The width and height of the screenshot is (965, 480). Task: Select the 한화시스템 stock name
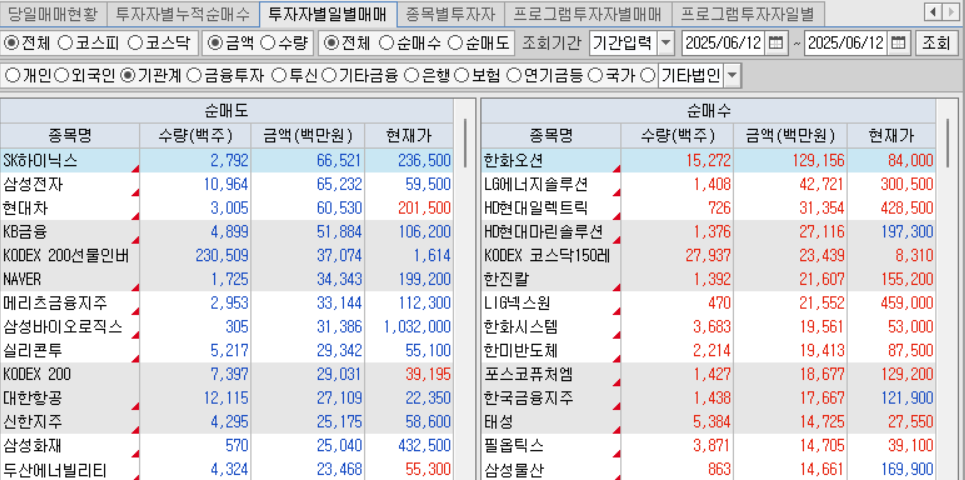tap(521, 327)
